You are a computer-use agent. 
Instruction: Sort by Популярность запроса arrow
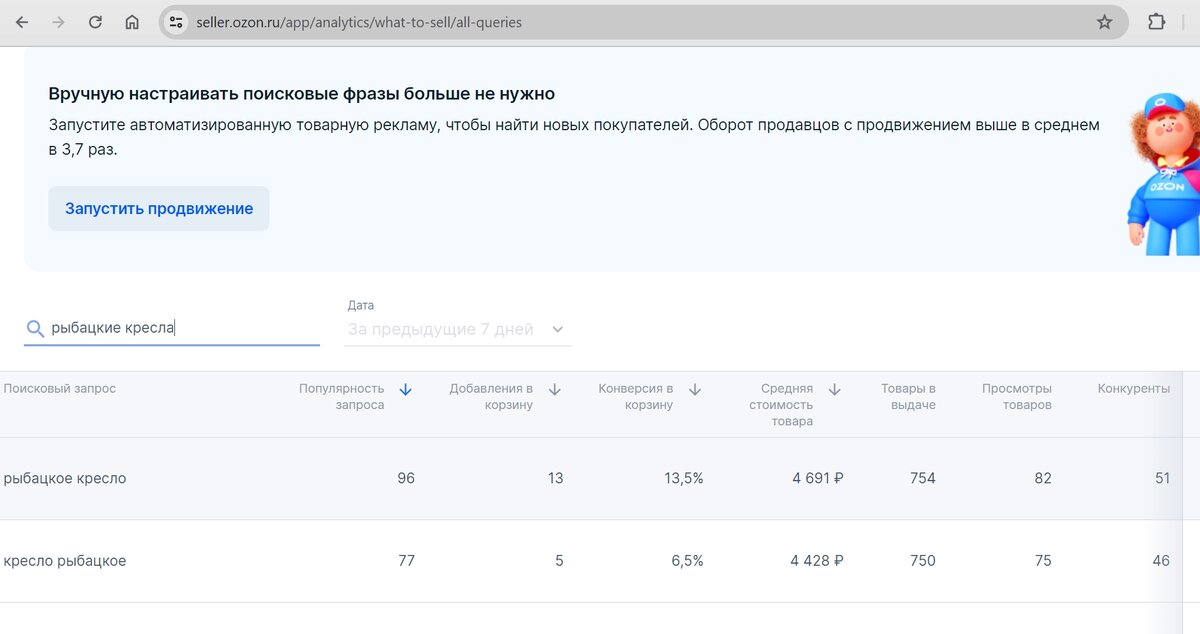[405, 390]
